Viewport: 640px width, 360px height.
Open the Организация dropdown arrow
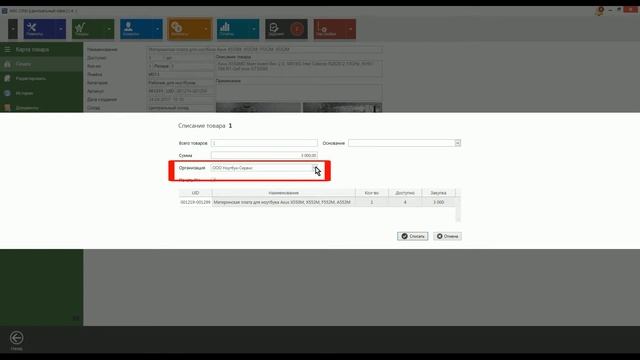315,168
